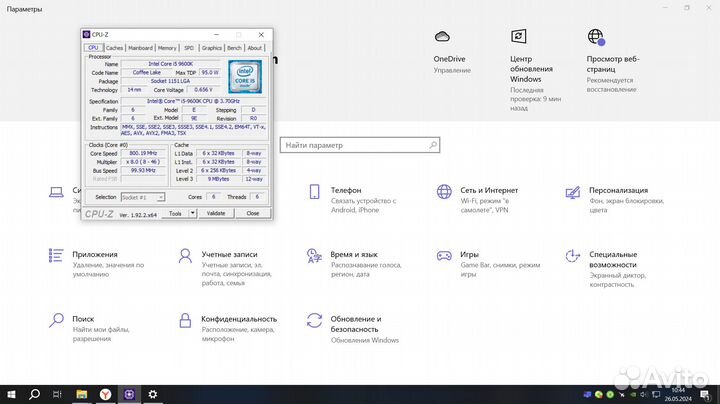Switch to the Bench tab in CPU-Z
Screen dimensions: 720x404
click(234, 48)
